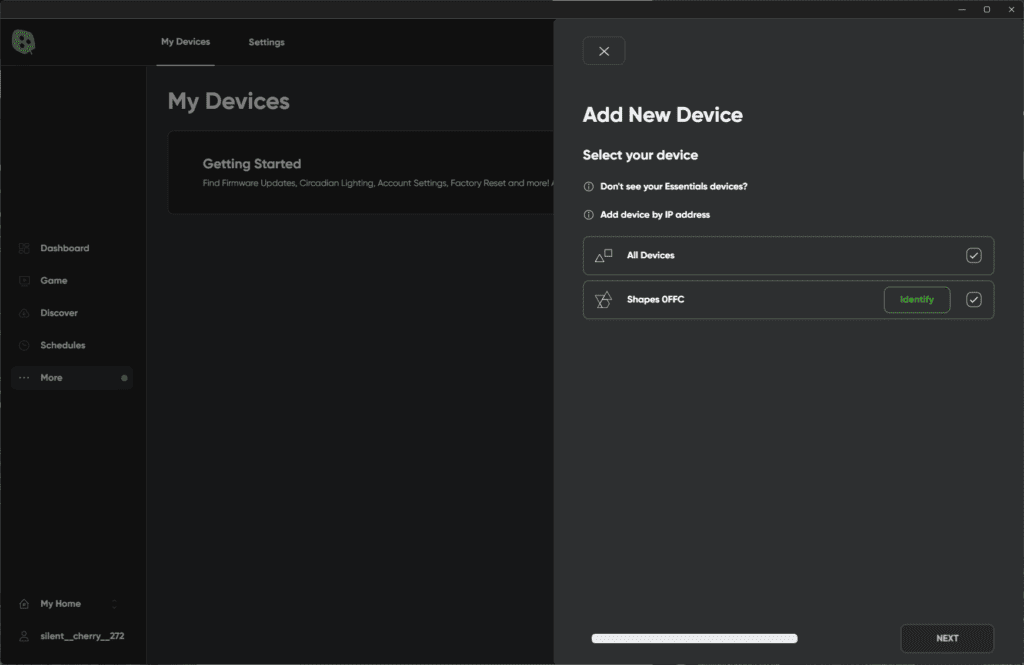Open the Settings tab
The image size is (1024, 665).
[x=266, y=42]
